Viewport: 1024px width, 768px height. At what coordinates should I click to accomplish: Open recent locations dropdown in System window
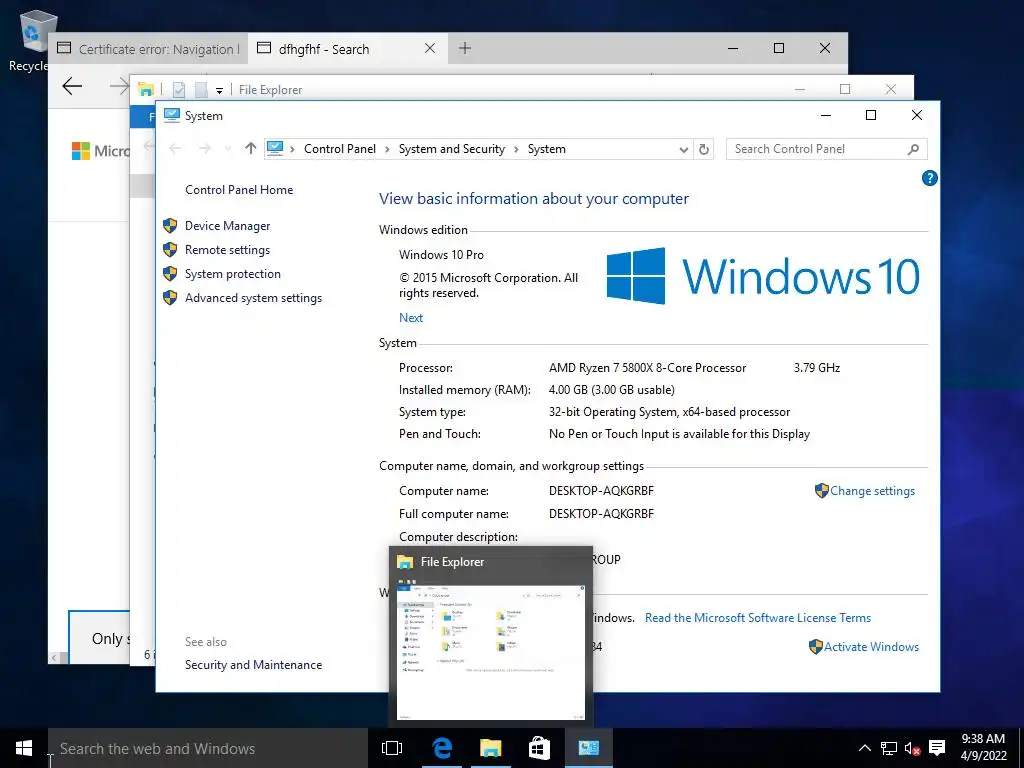[x=228, y=150]
